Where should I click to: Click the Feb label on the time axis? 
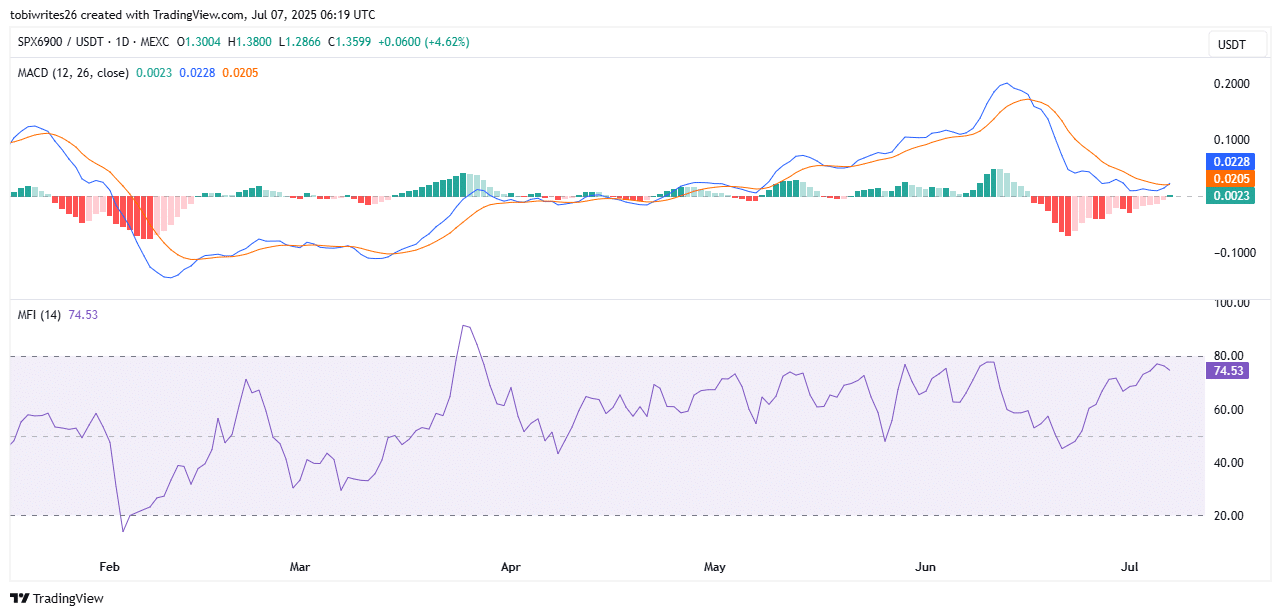(x=109, y=567)
